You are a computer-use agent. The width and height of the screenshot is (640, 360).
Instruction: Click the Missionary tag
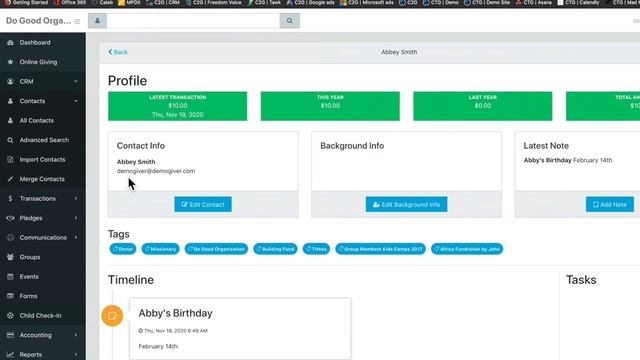(x=160, y=249)
